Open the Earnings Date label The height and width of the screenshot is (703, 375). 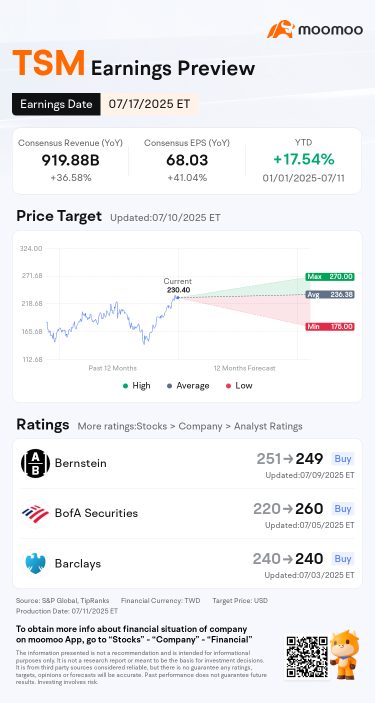click(56, 104)
